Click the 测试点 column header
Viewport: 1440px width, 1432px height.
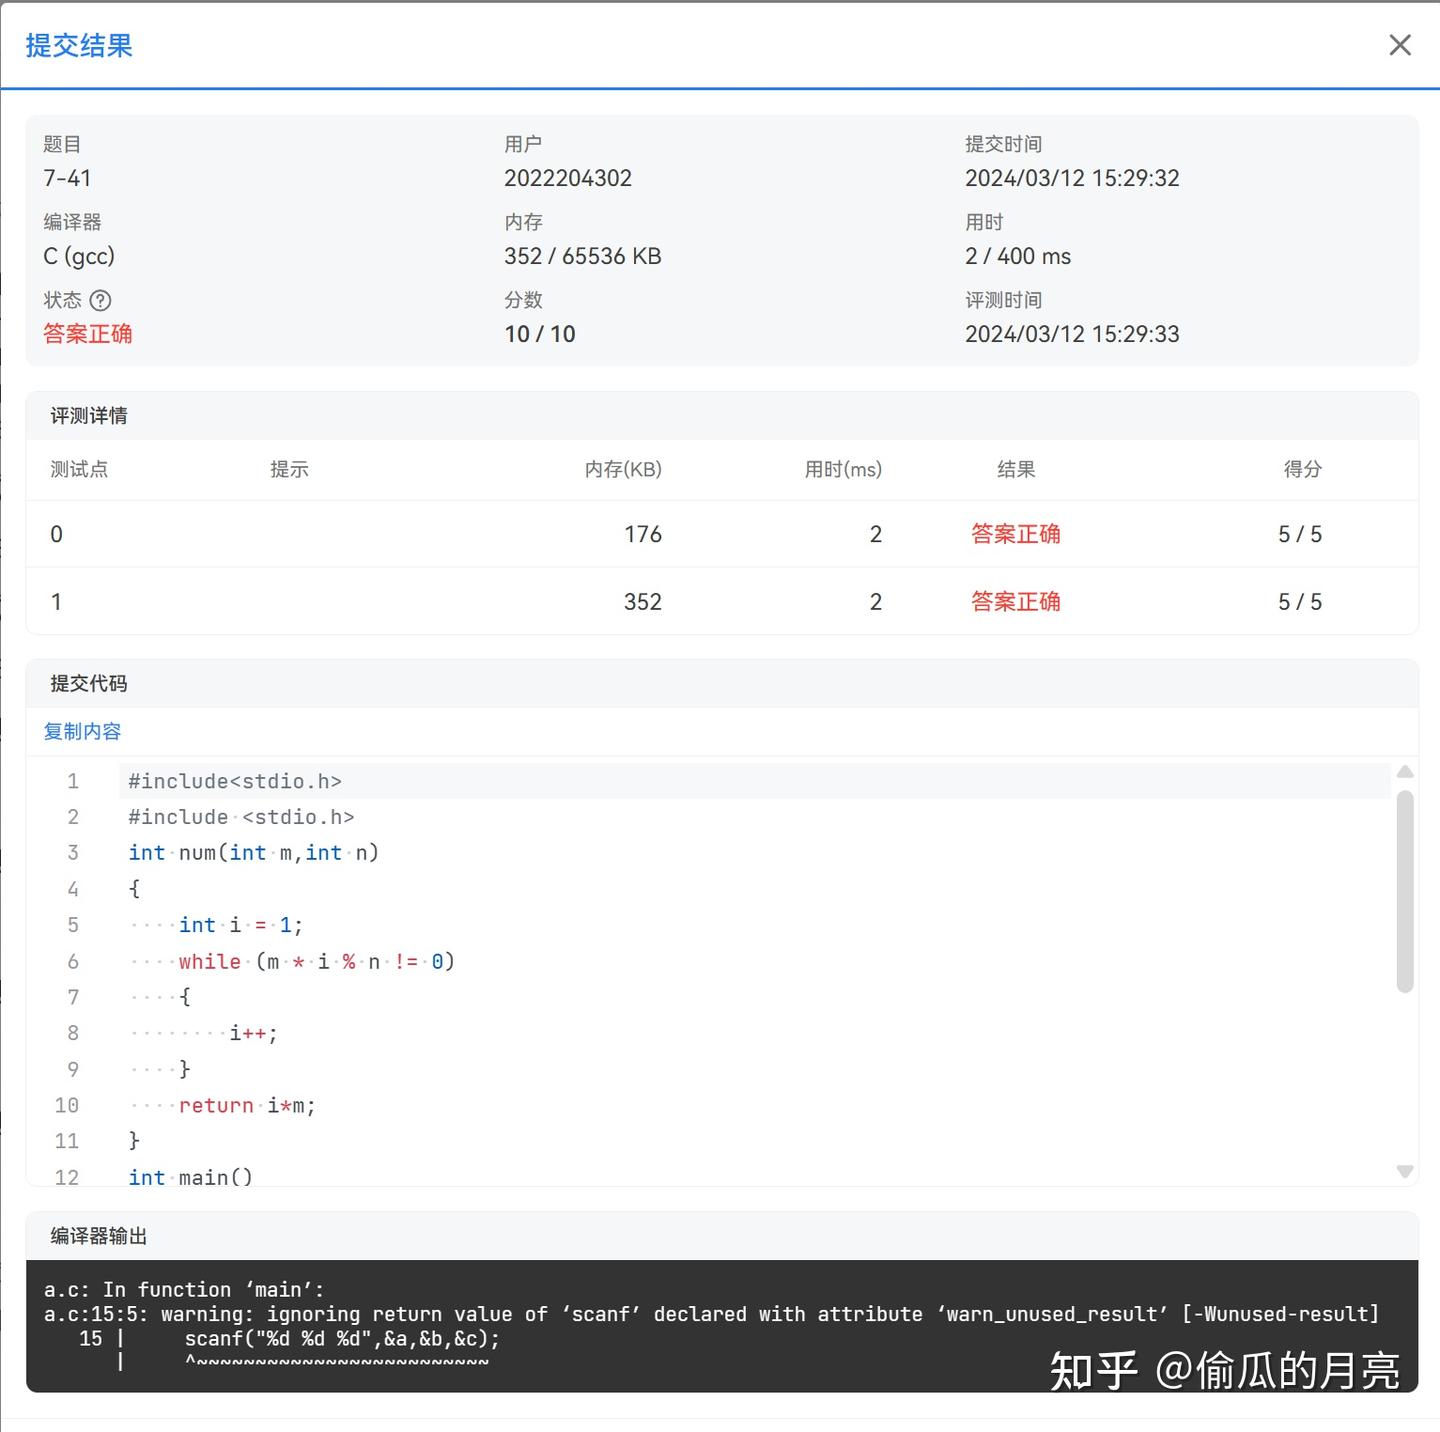click(x=79, y=469)
